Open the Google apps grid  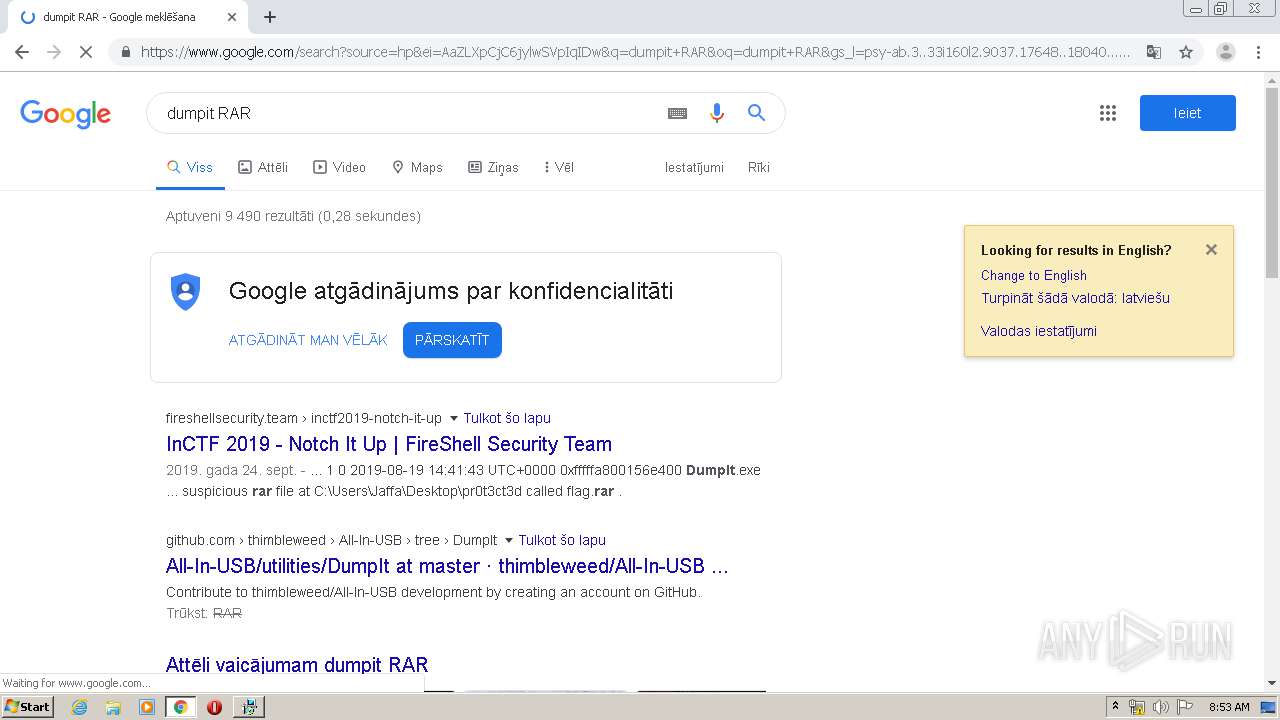pyautogui.click(x=1108, y=113)
